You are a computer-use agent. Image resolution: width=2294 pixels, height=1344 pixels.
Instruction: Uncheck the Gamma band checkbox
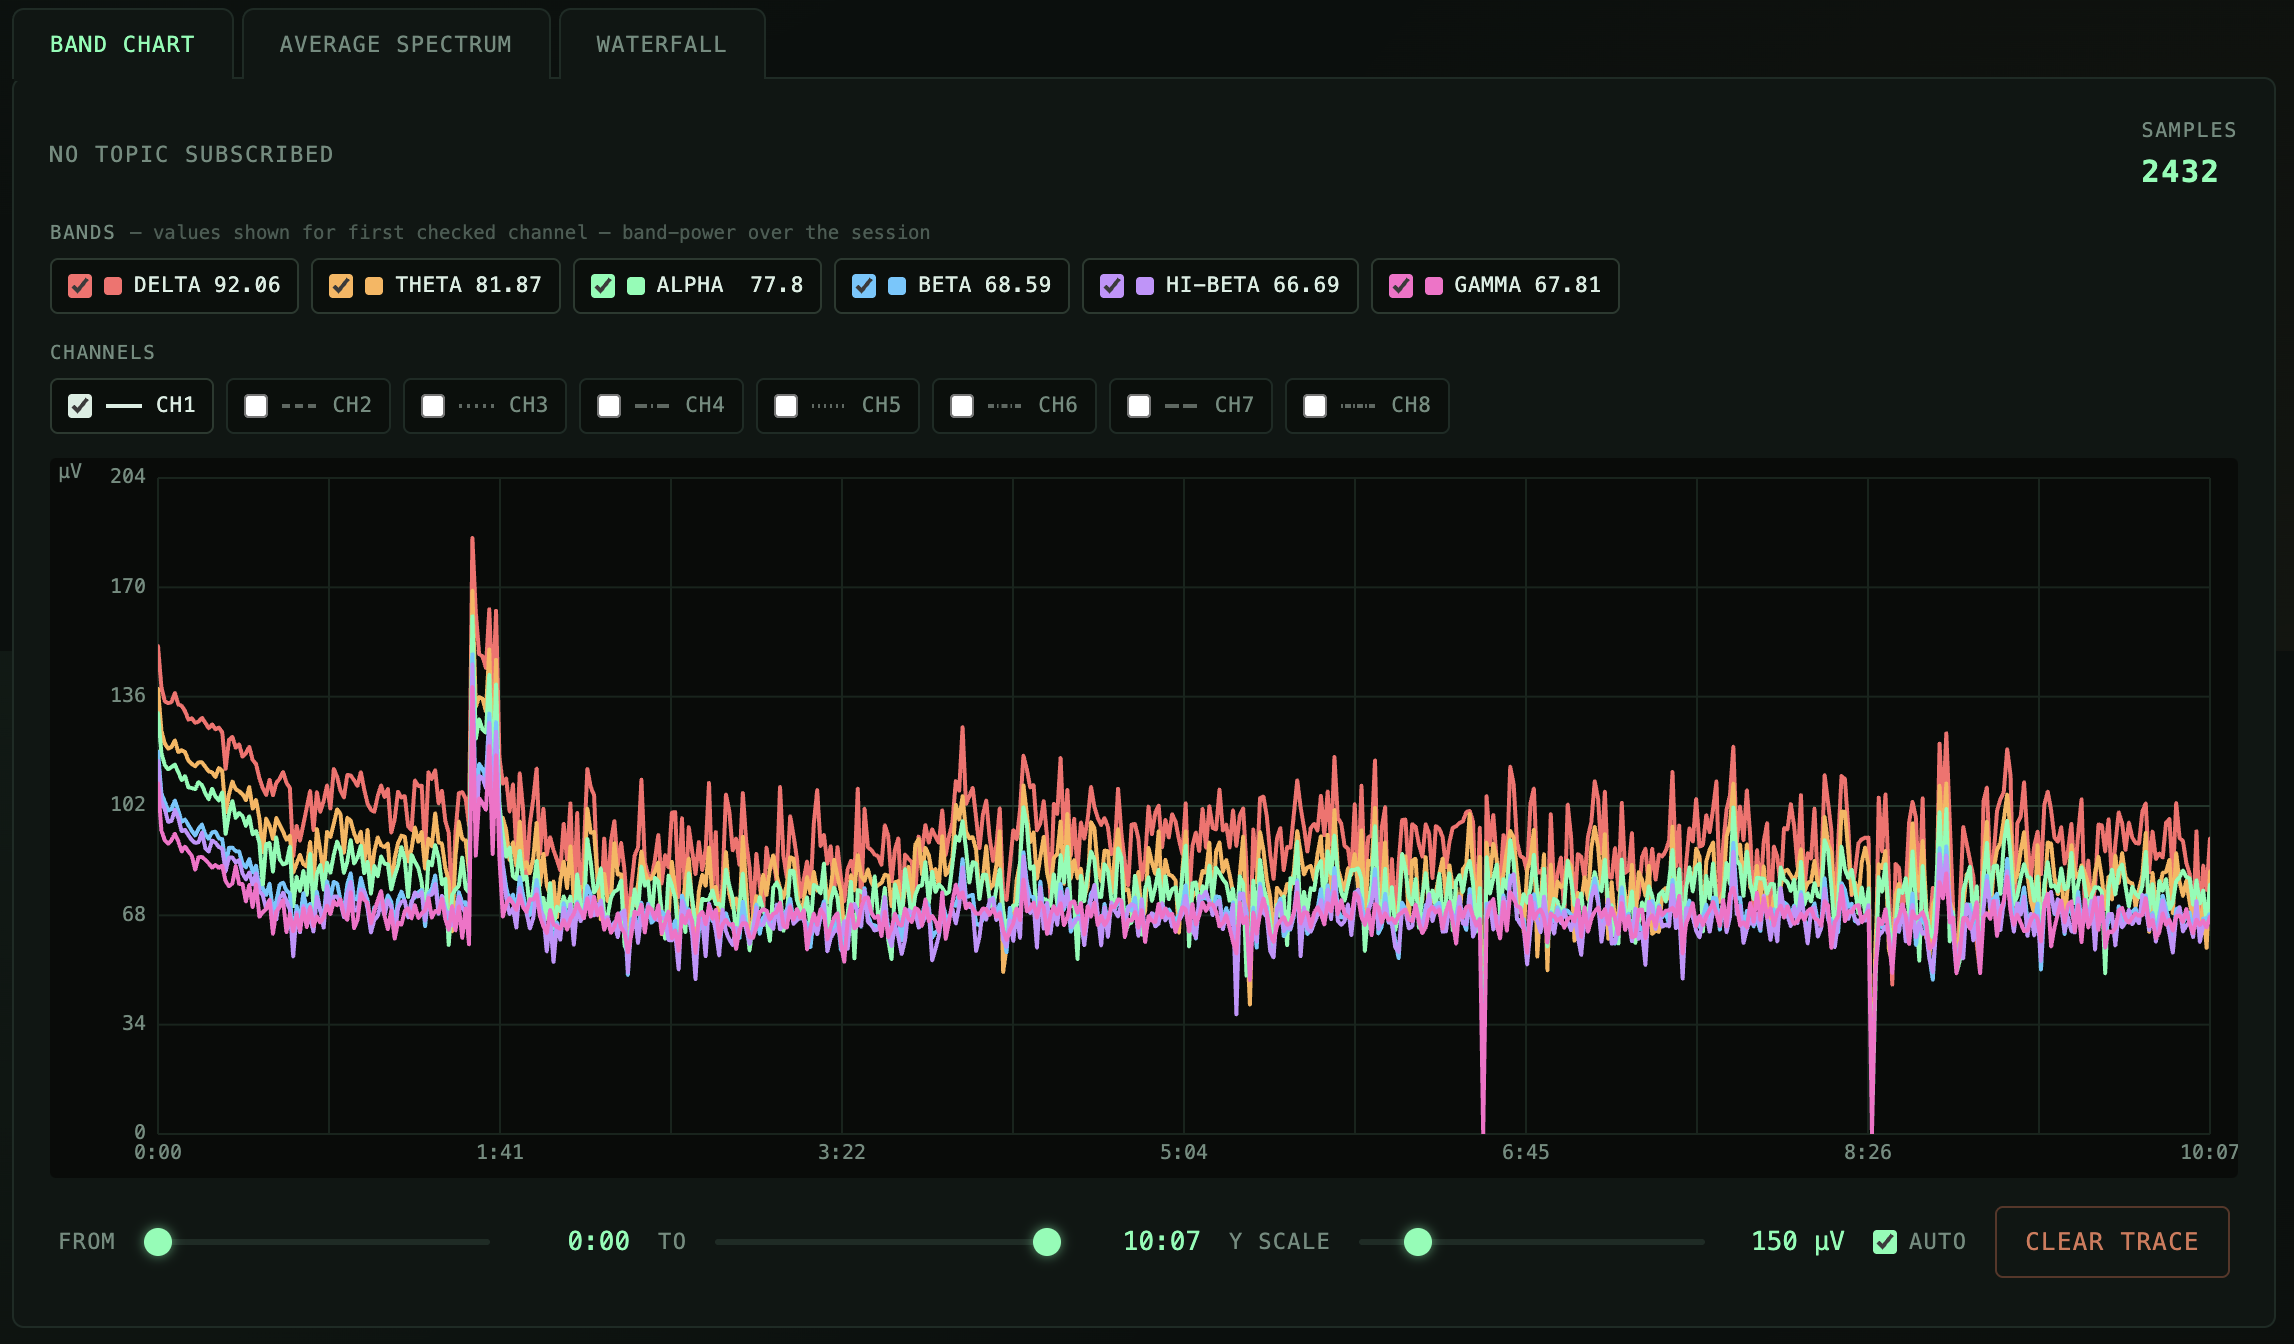pos(1401,286)
